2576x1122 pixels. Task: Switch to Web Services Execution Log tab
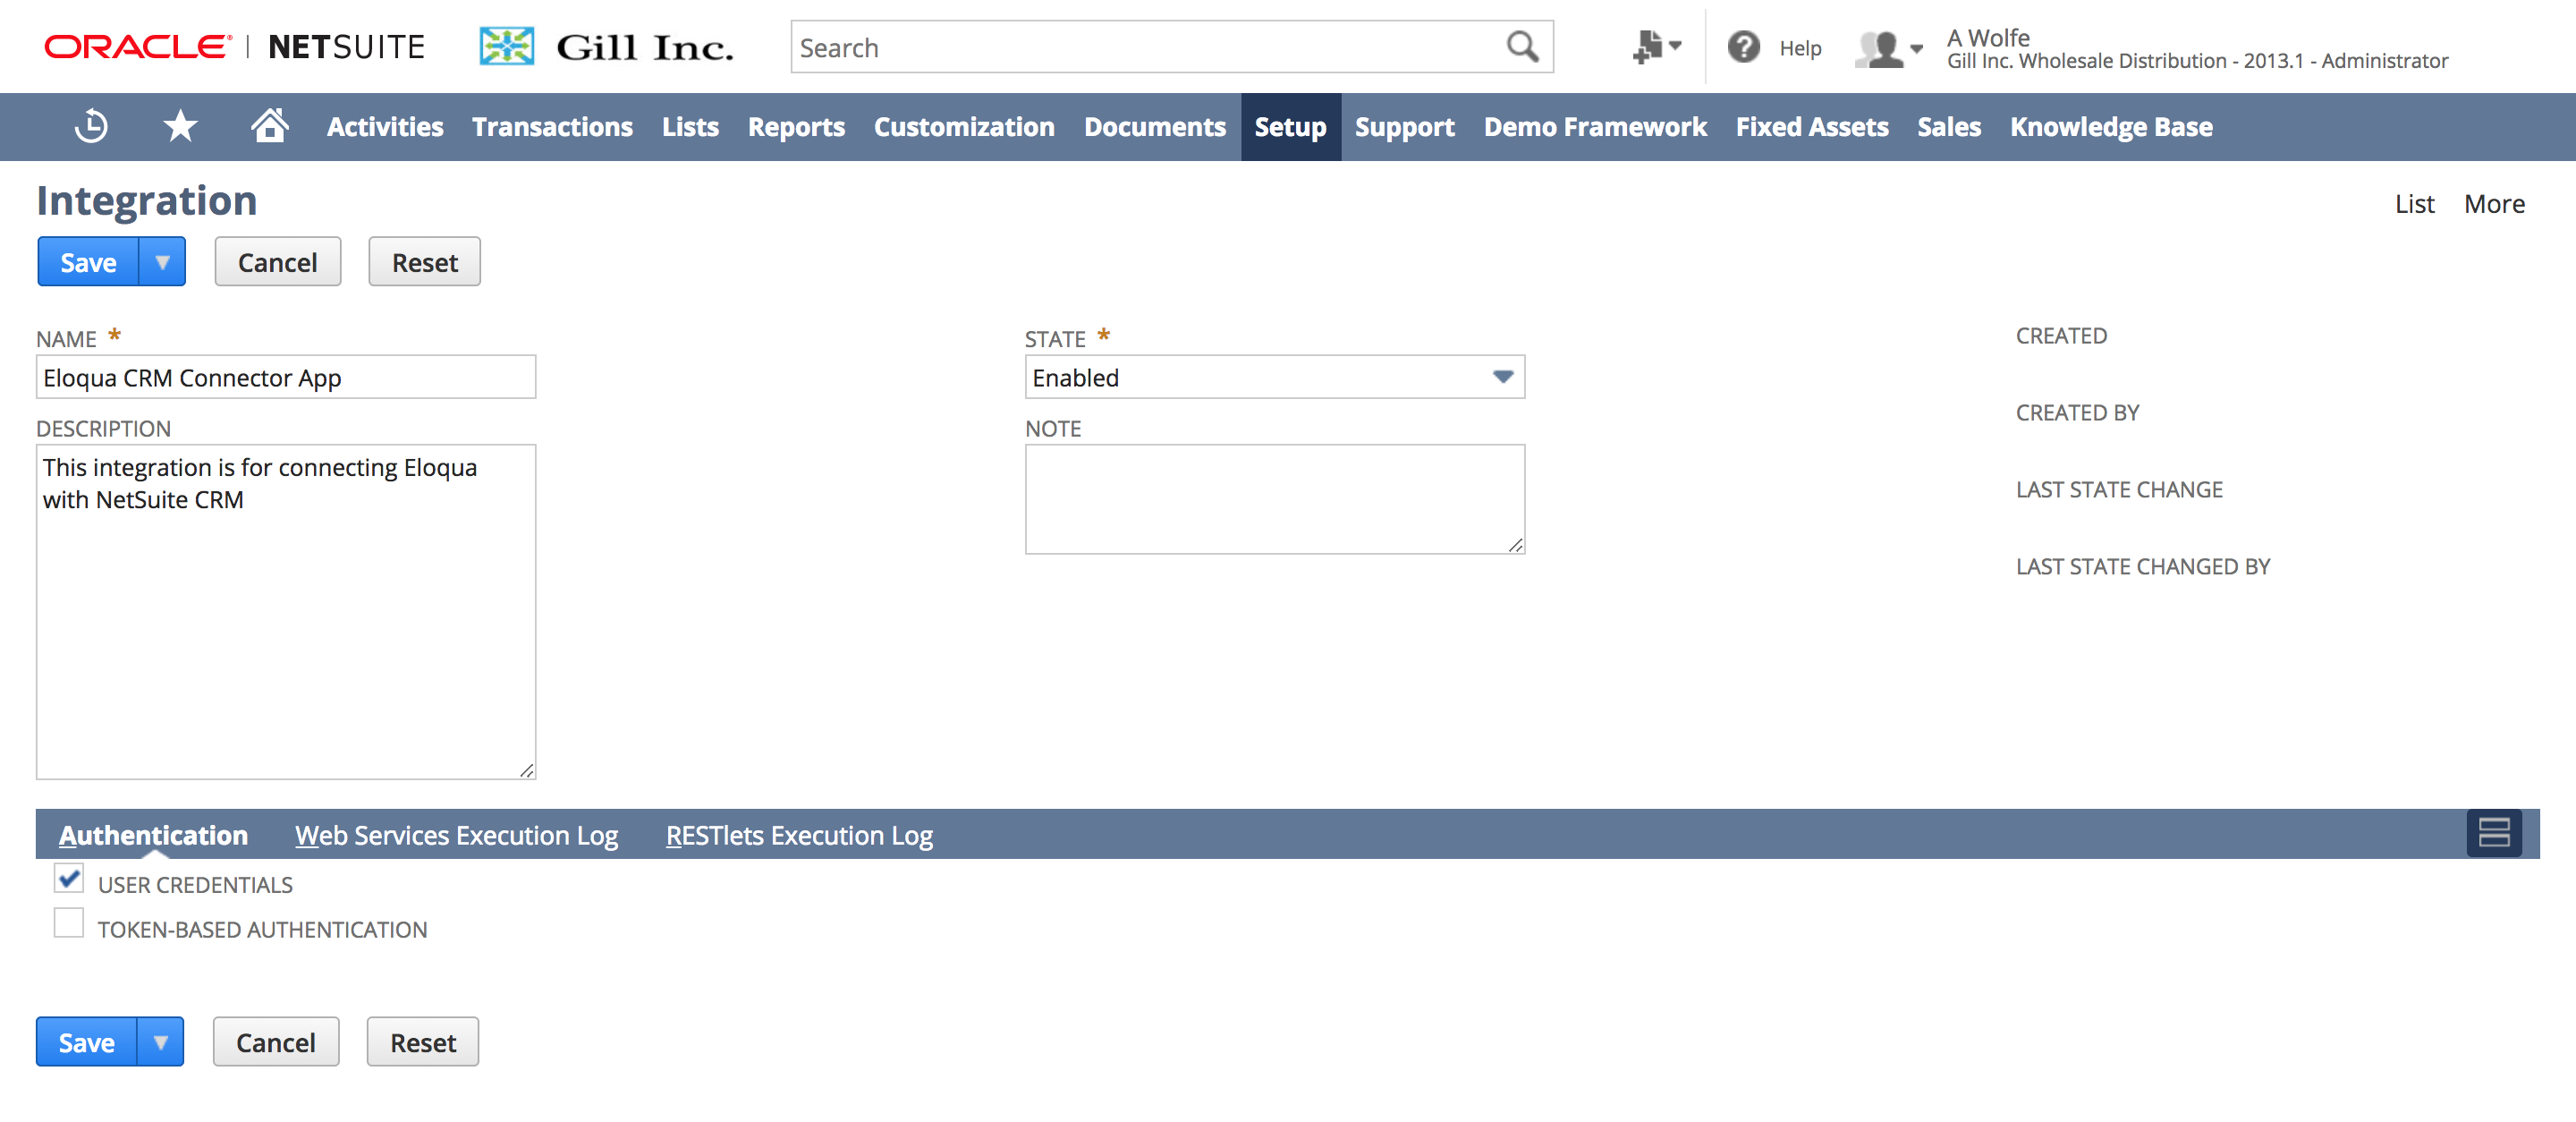click(x=456, y=835)
